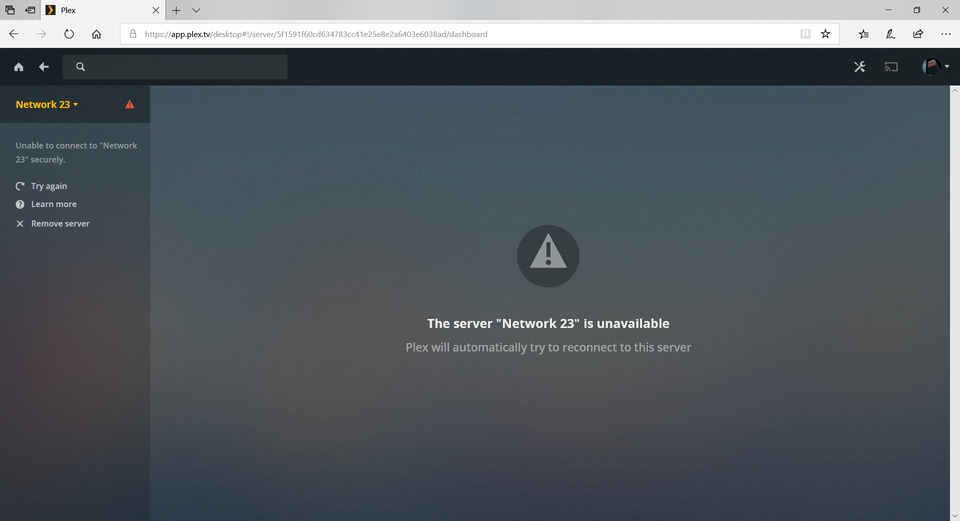960x521 pixels.
Task: Restore down the browser window
Action: click(917, 10)
